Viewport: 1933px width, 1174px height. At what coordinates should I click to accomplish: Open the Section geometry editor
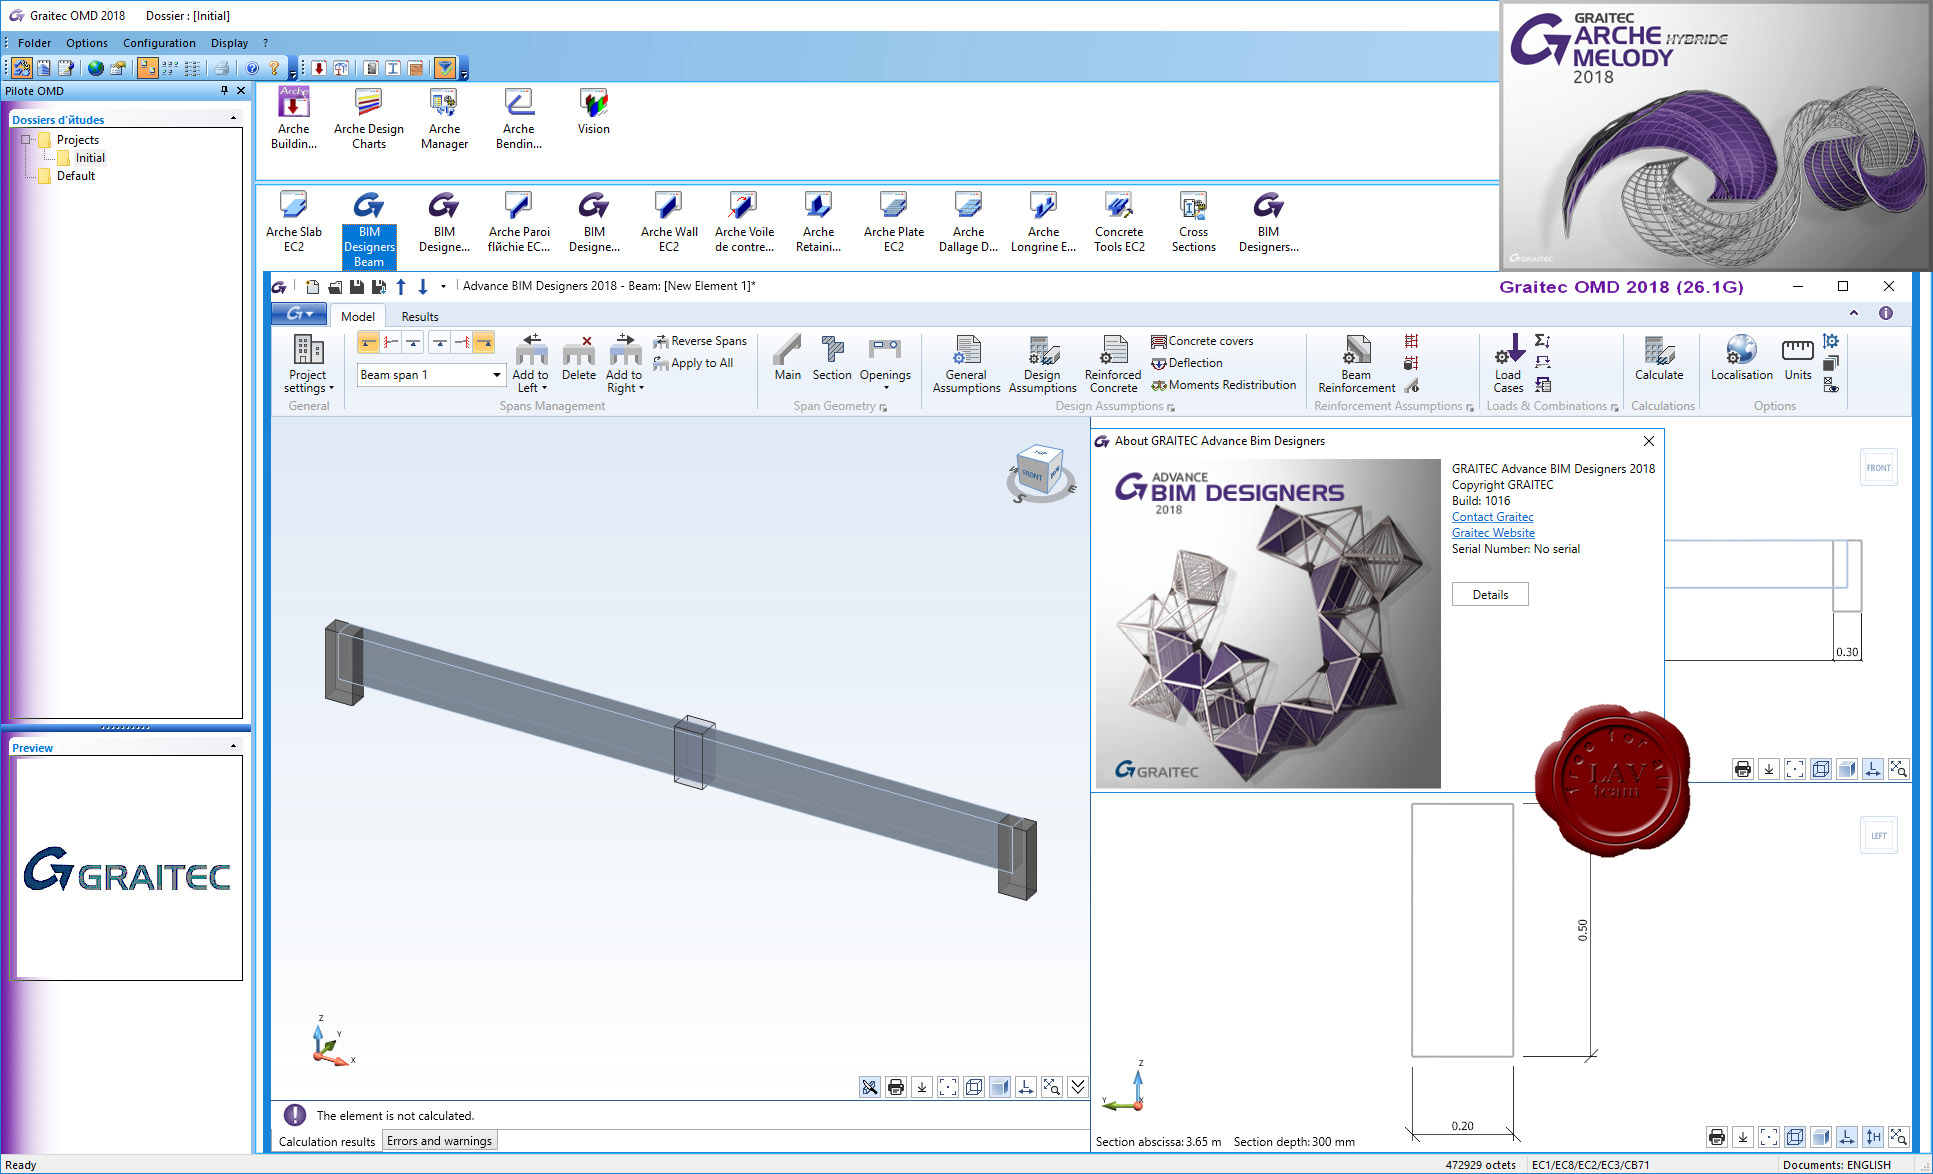click(x=832, y=358)
